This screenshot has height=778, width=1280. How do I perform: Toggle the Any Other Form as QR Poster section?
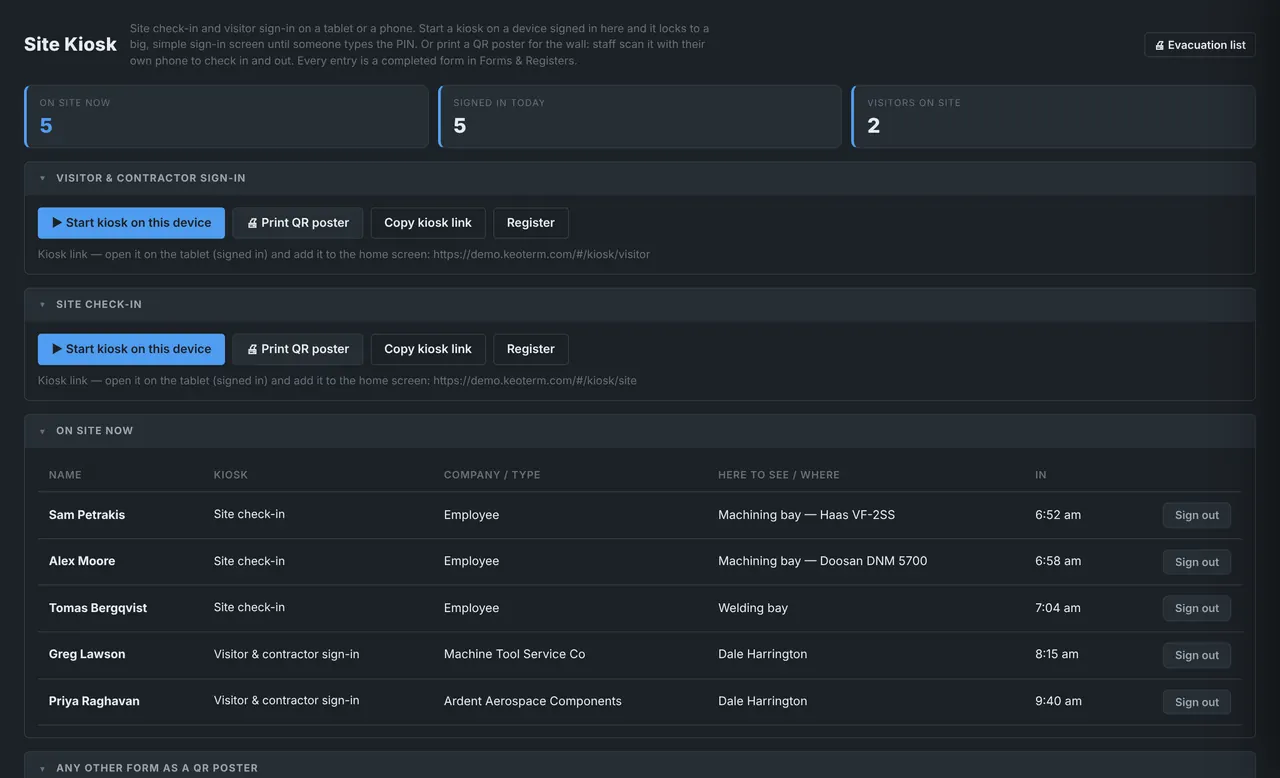pos(42,769)
